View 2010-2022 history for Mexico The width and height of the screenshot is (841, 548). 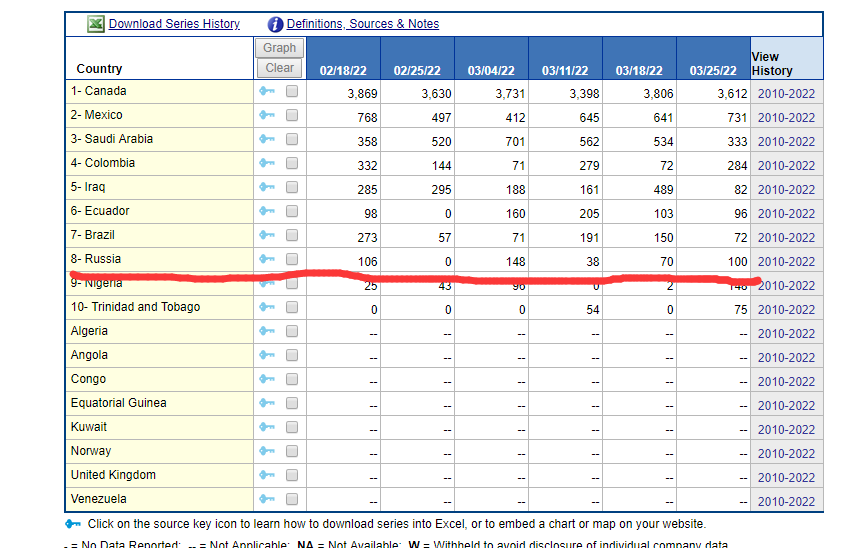(786, 118)
